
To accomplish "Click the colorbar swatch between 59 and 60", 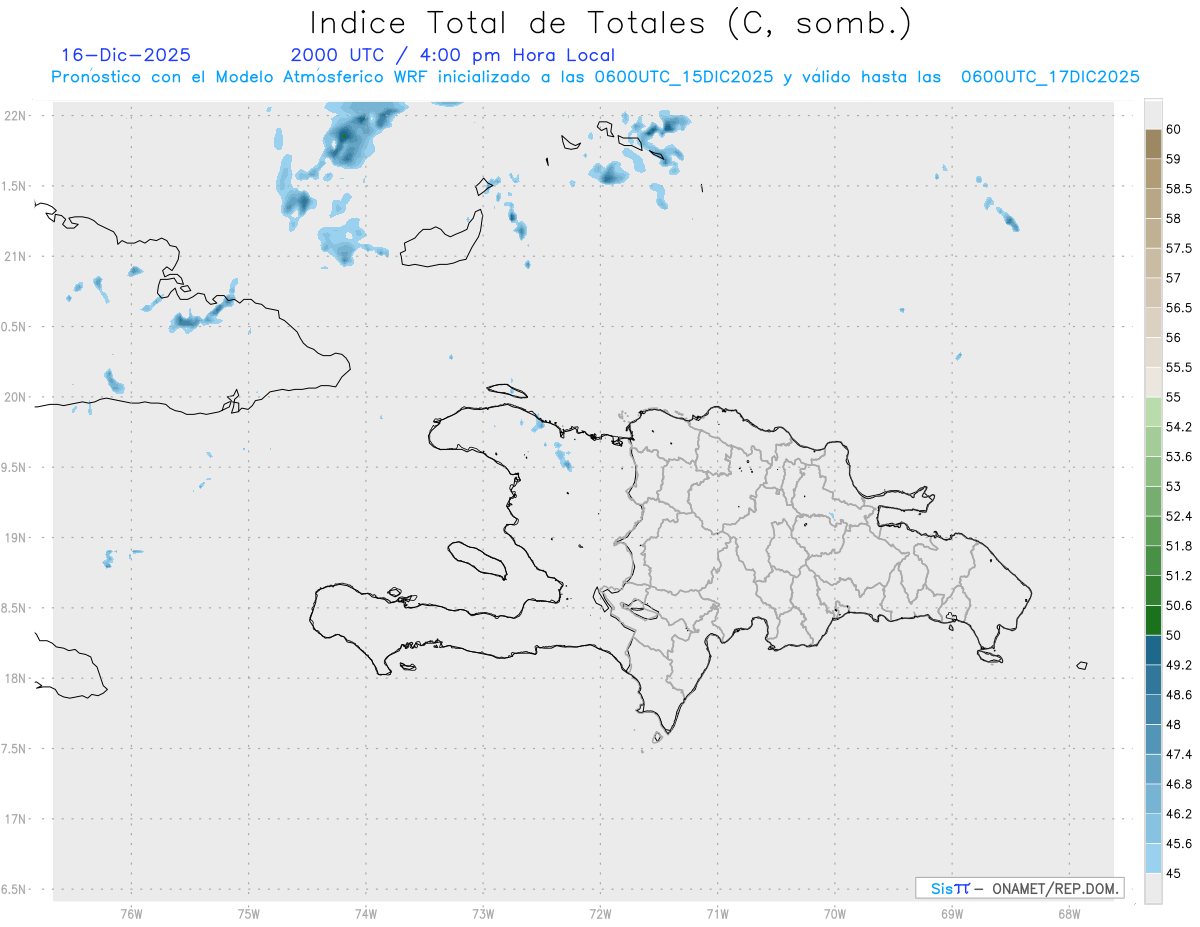I will [x=1153, y=144].
